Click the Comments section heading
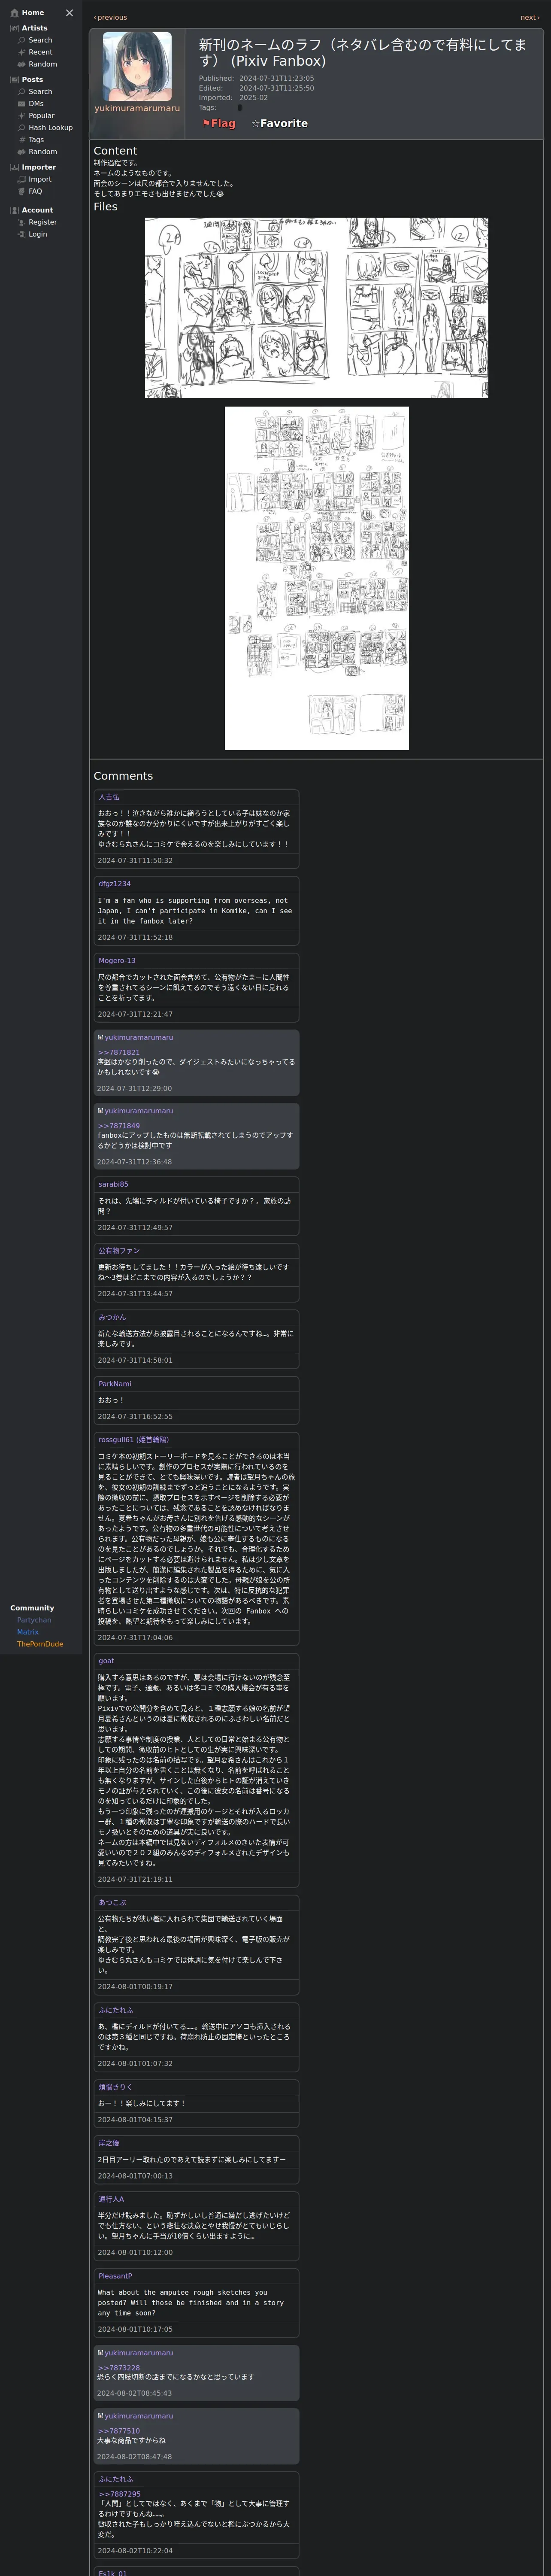Screen dimensions: 551x2576 [123, 776]
